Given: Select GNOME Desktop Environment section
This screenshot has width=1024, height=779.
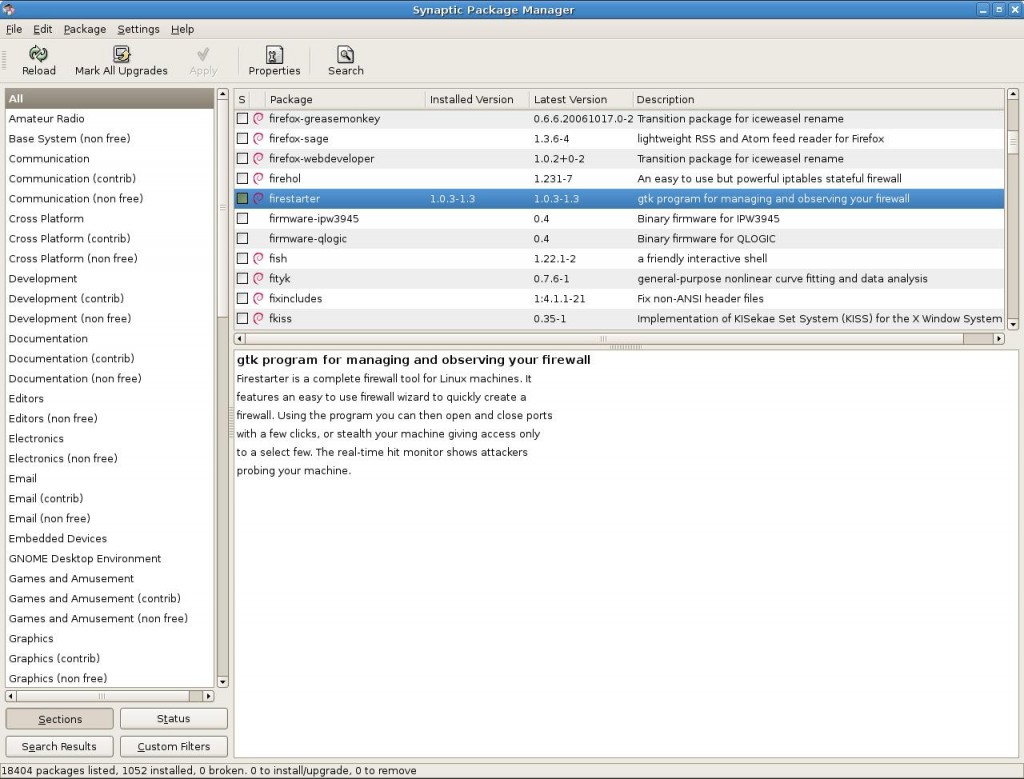Looking at the screenshot, I should [110, 558].
